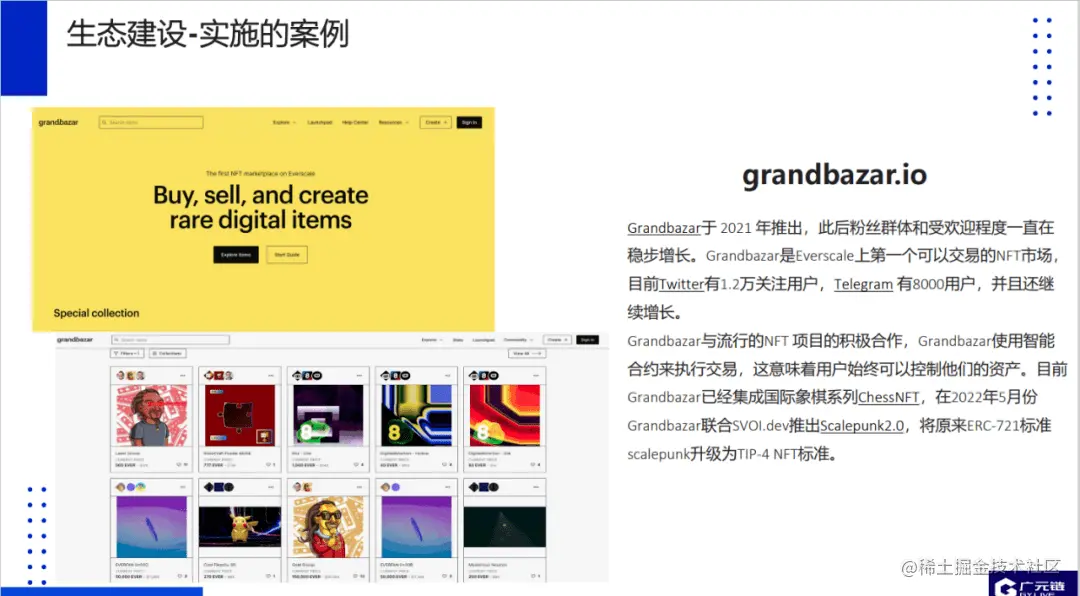Like the 83 EVER card heart icon
The width and height of the screenshot is (1080, 596).
(534, 465)
